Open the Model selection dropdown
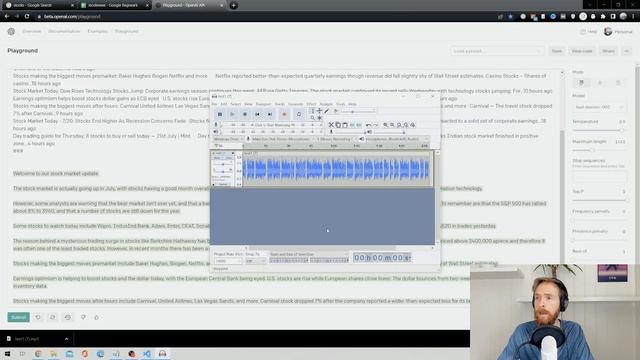 599,107
